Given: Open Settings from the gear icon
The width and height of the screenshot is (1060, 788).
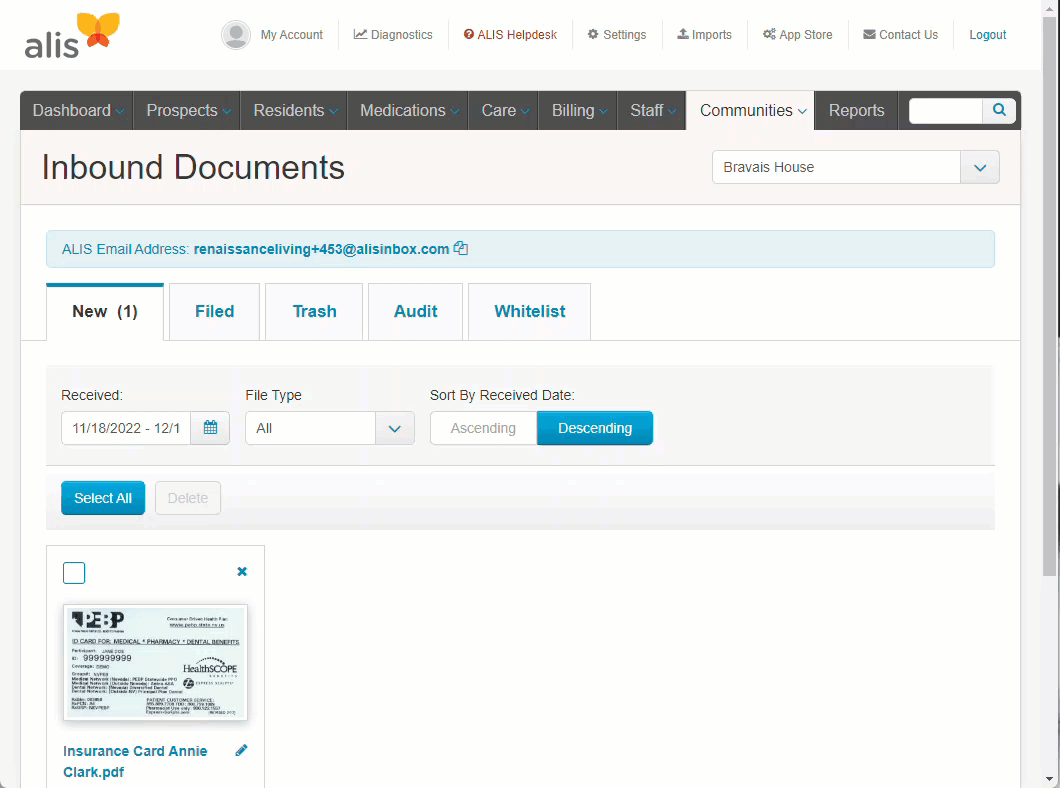Looking at the screenshot, I should [616, 34].
